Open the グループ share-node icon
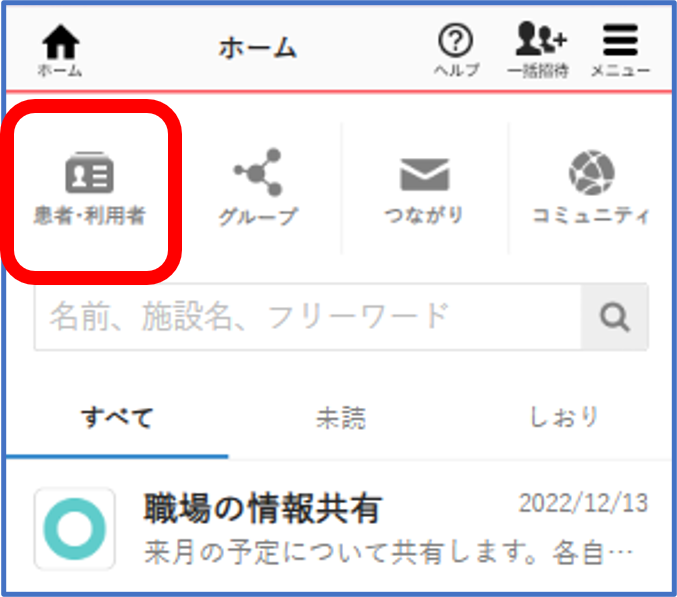The width and height of the screenshot is (677, 597). (x=258, y=172)
